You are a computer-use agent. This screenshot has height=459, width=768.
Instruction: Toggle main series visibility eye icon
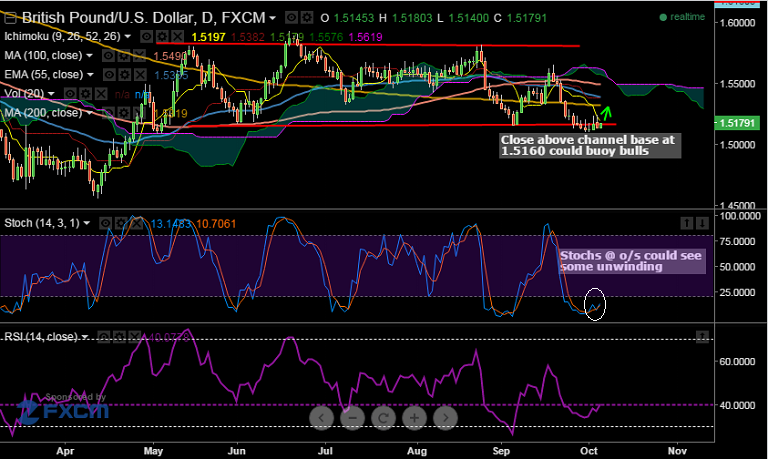tap(291, 18)
